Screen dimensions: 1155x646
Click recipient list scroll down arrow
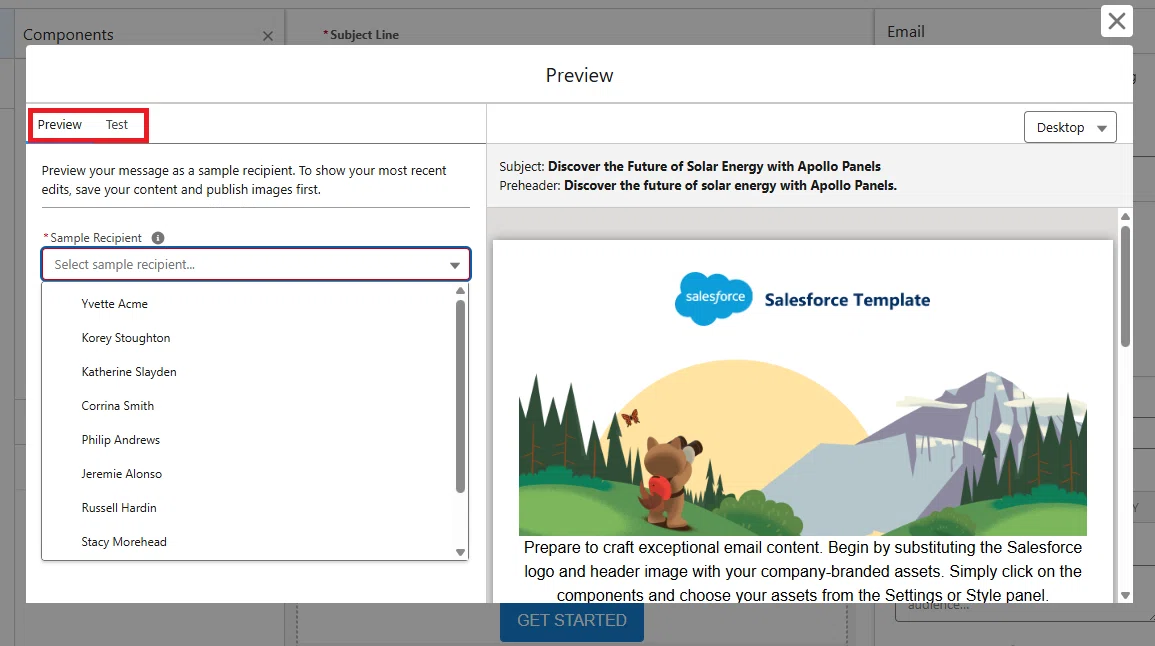point(460,552)
